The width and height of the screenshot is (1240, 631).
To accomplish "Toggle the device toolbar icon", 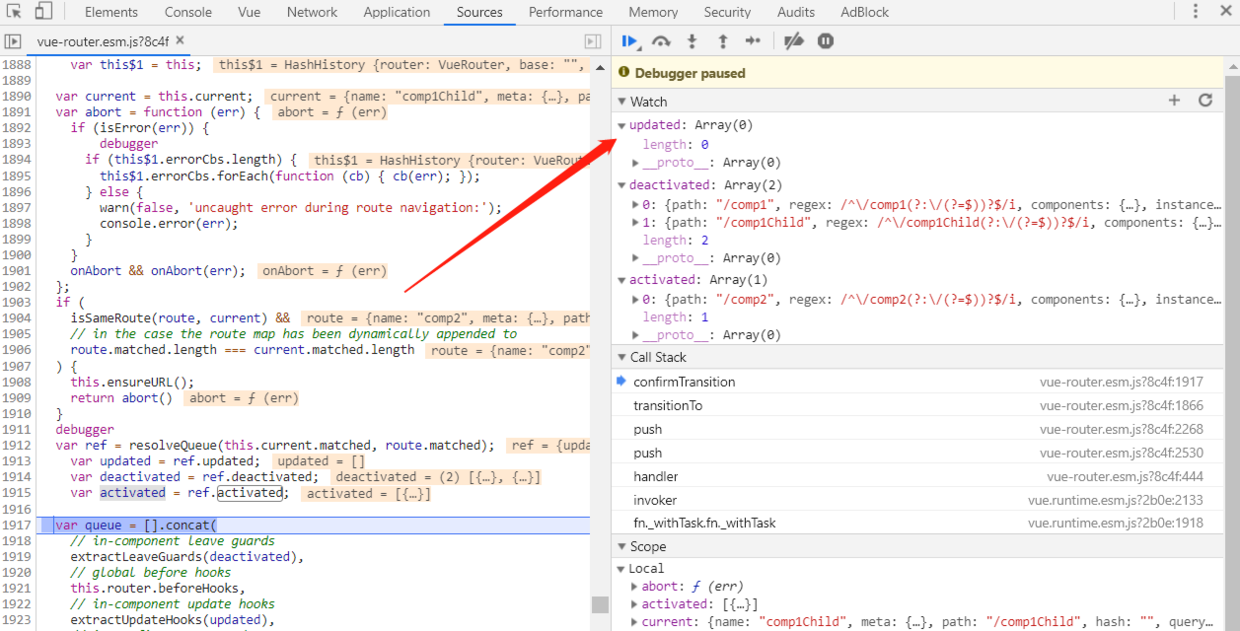I will pyautogui.click(x=44, y=12).
